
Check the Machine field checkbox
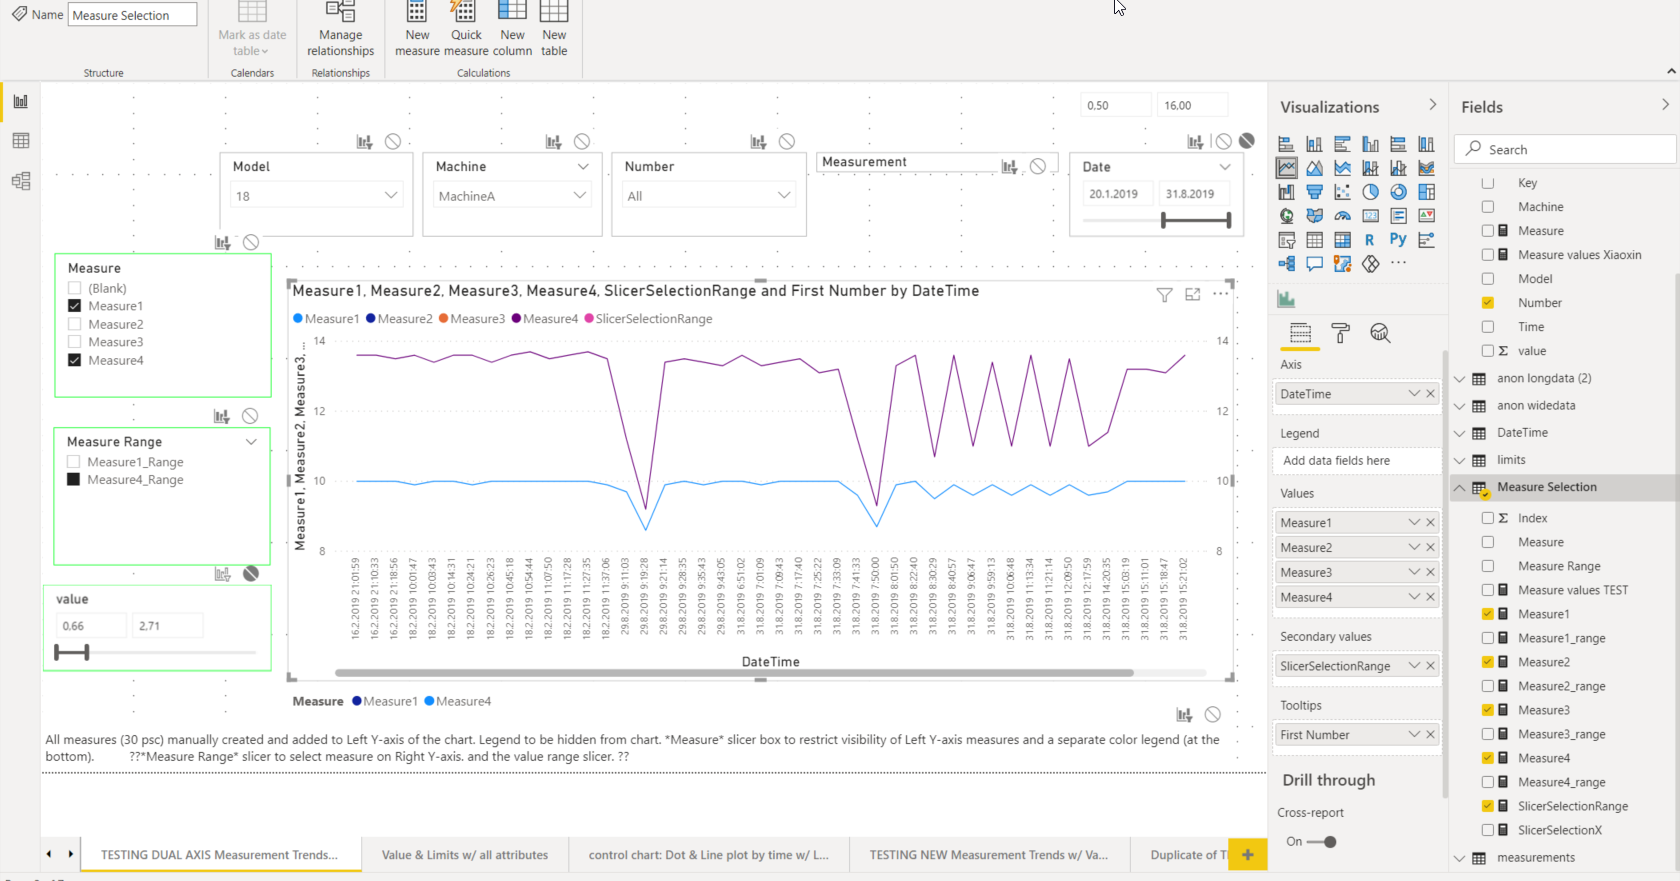(1488, 207)
